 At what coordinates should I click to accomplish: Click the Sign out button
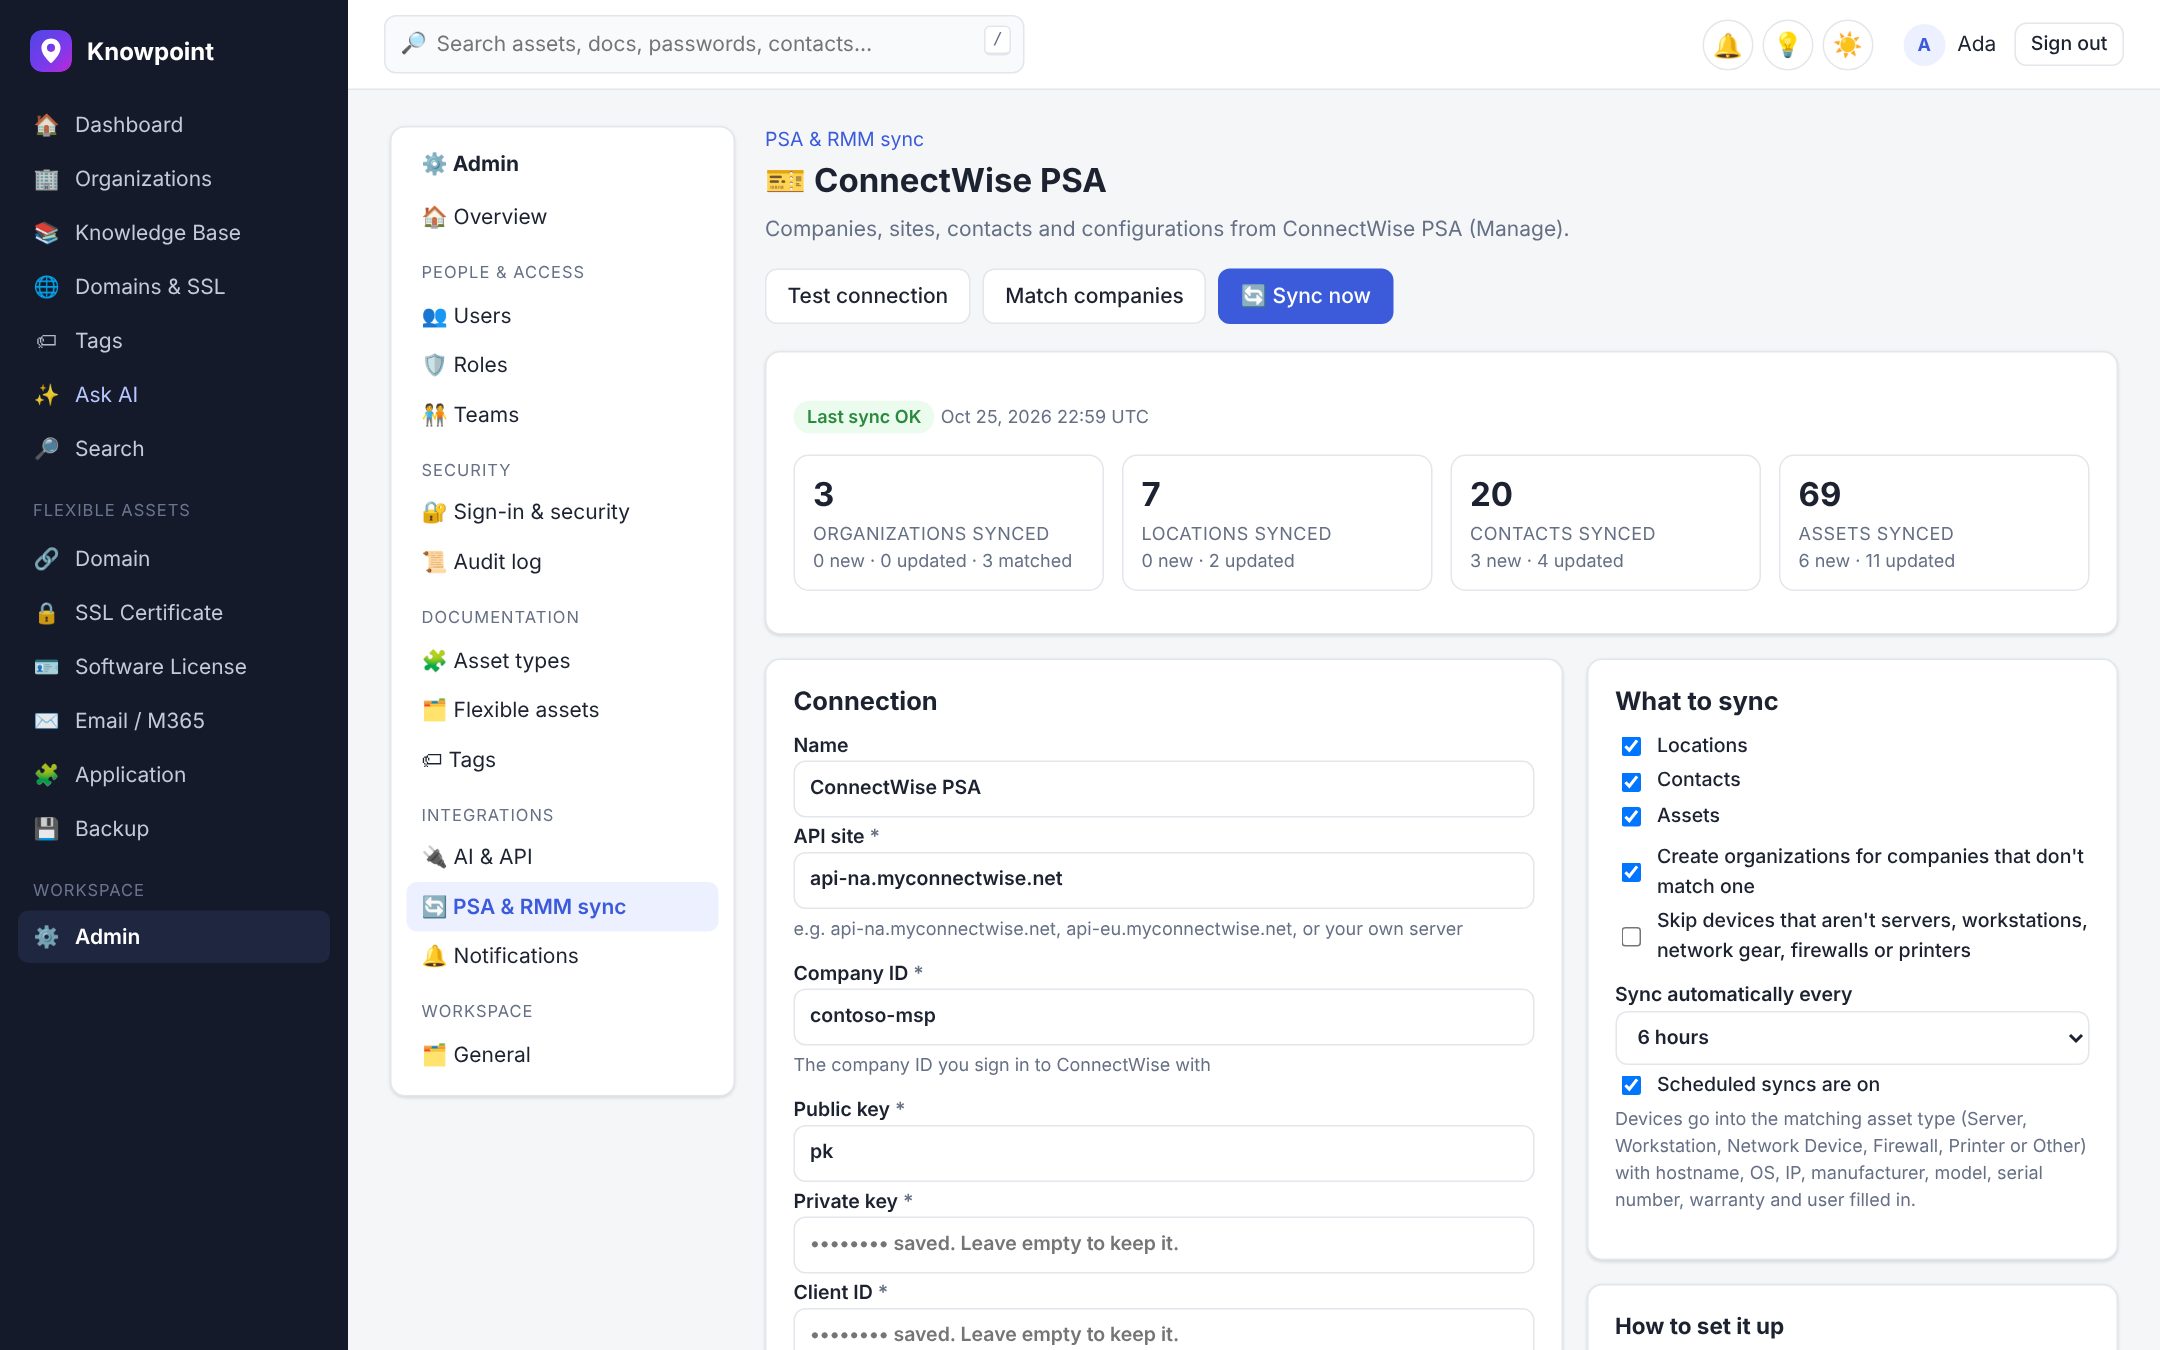pos(2068,44)
